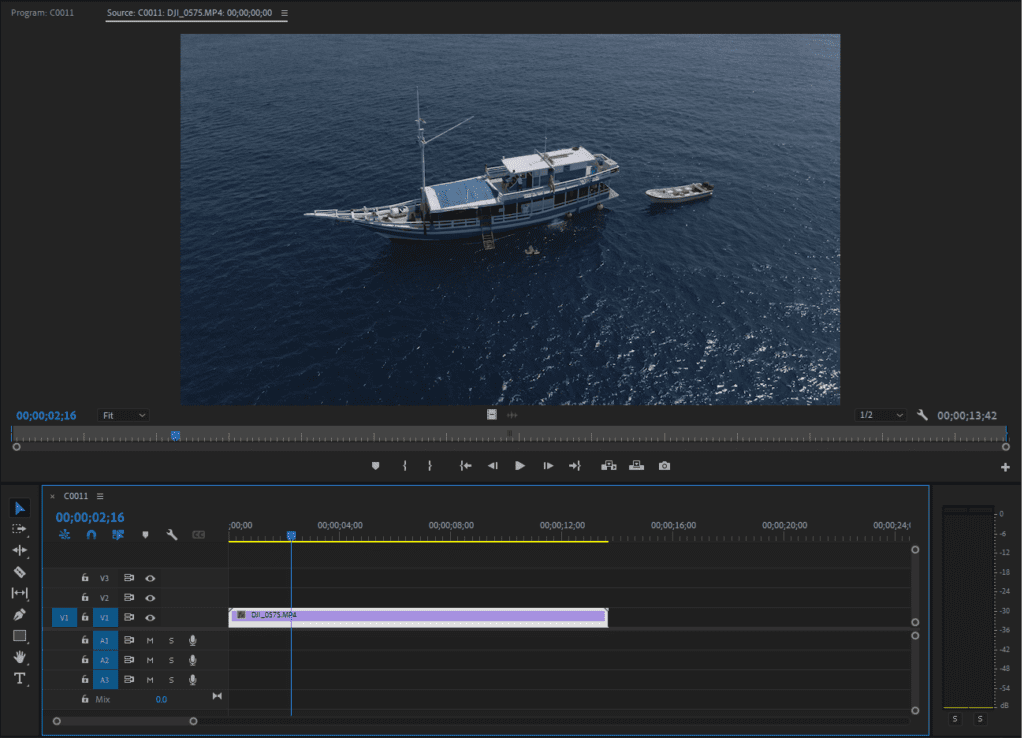
Task: Hide track V3 output eye
Action: (x=150, y=578)
